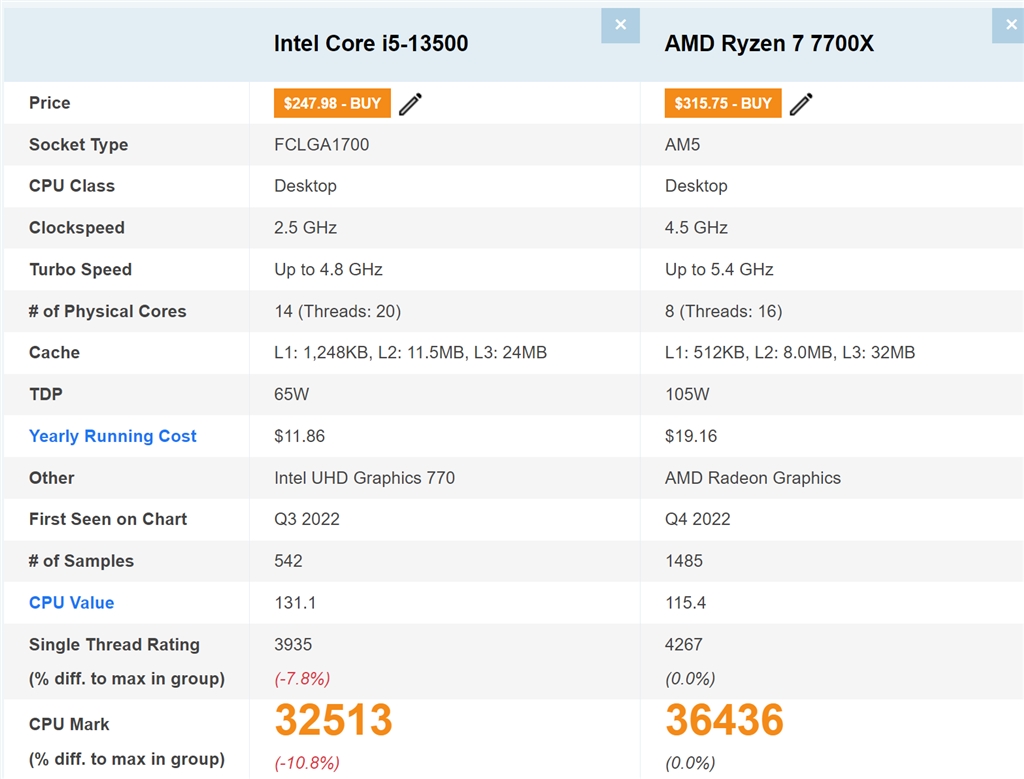Screen dimensions: 1024x779
Task: Open the CPU Value link
Action: pos(72,603)
